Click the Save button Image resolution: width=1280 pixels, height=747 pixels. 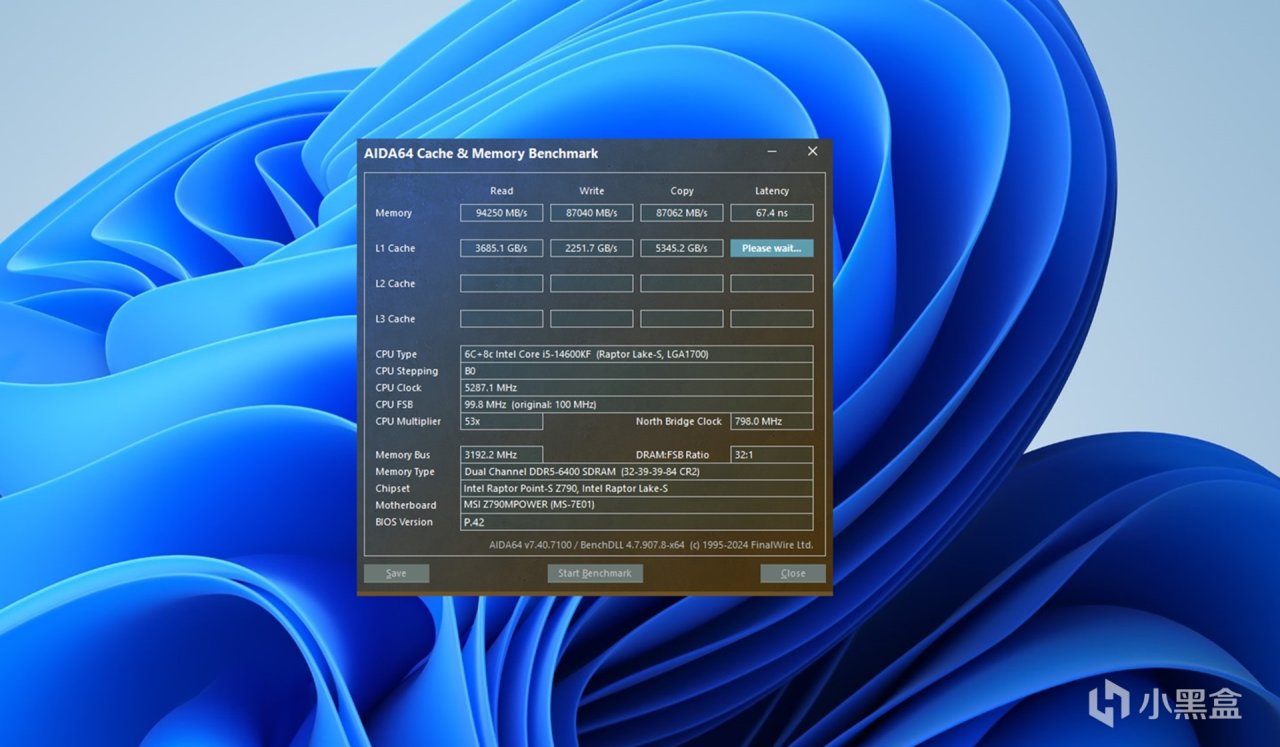pos(396,574)
